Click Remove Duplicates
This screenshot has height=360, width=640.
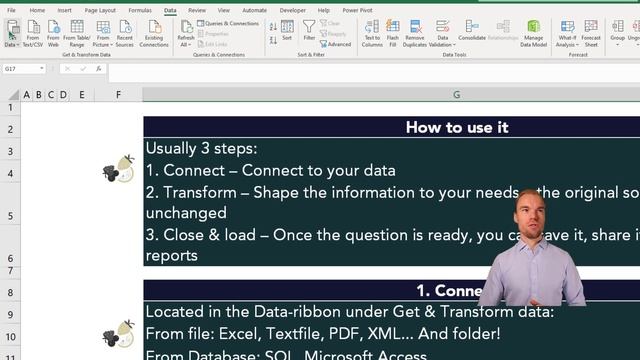click(x=415, y=33)
